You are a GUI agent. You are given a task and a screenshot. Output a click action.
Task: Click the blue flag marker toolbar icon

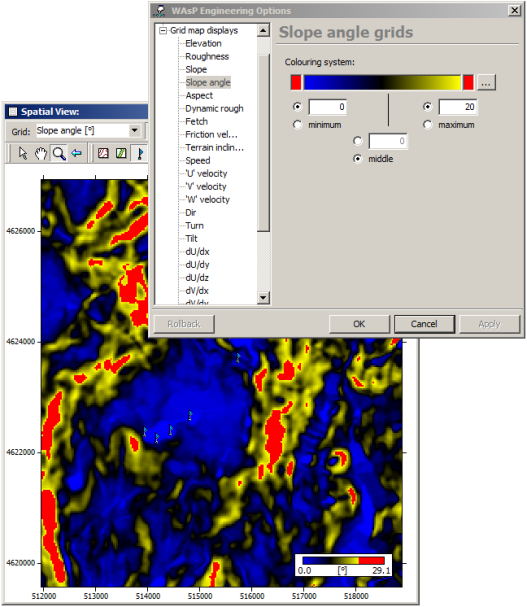click(140, 153)
